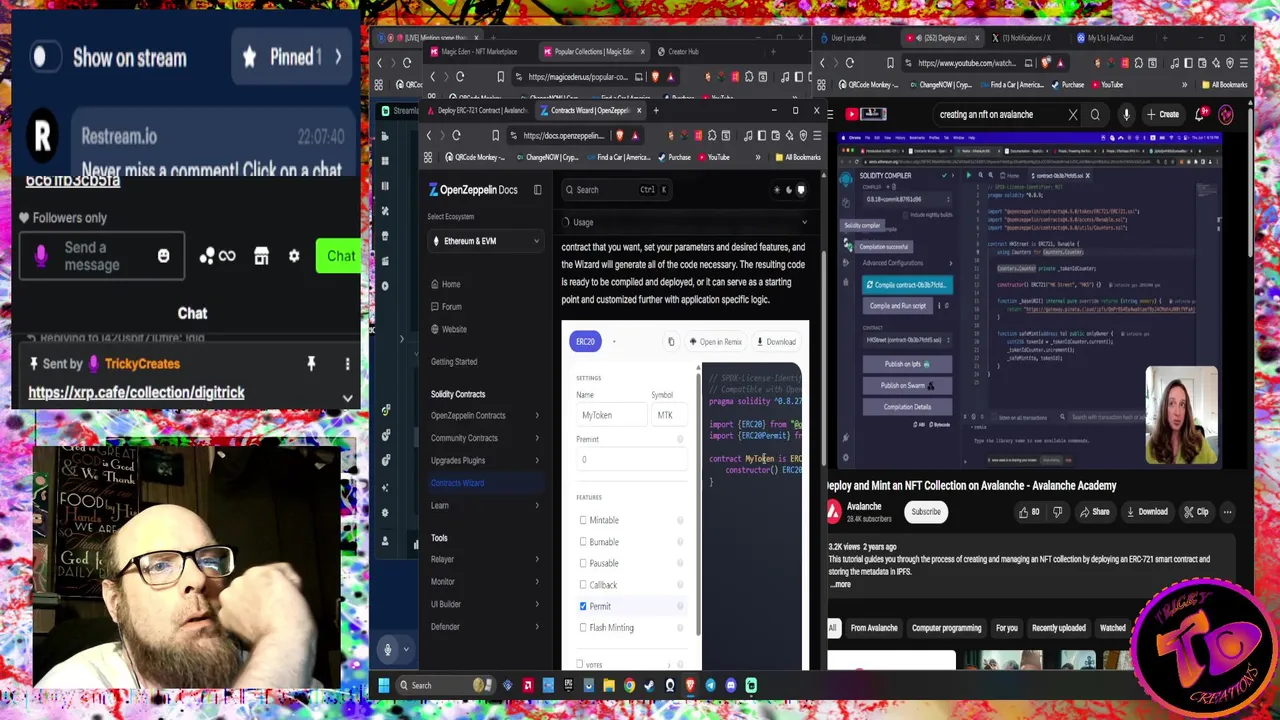
Task: Expand the Monitor tools section
Action: tap(536, 582)
